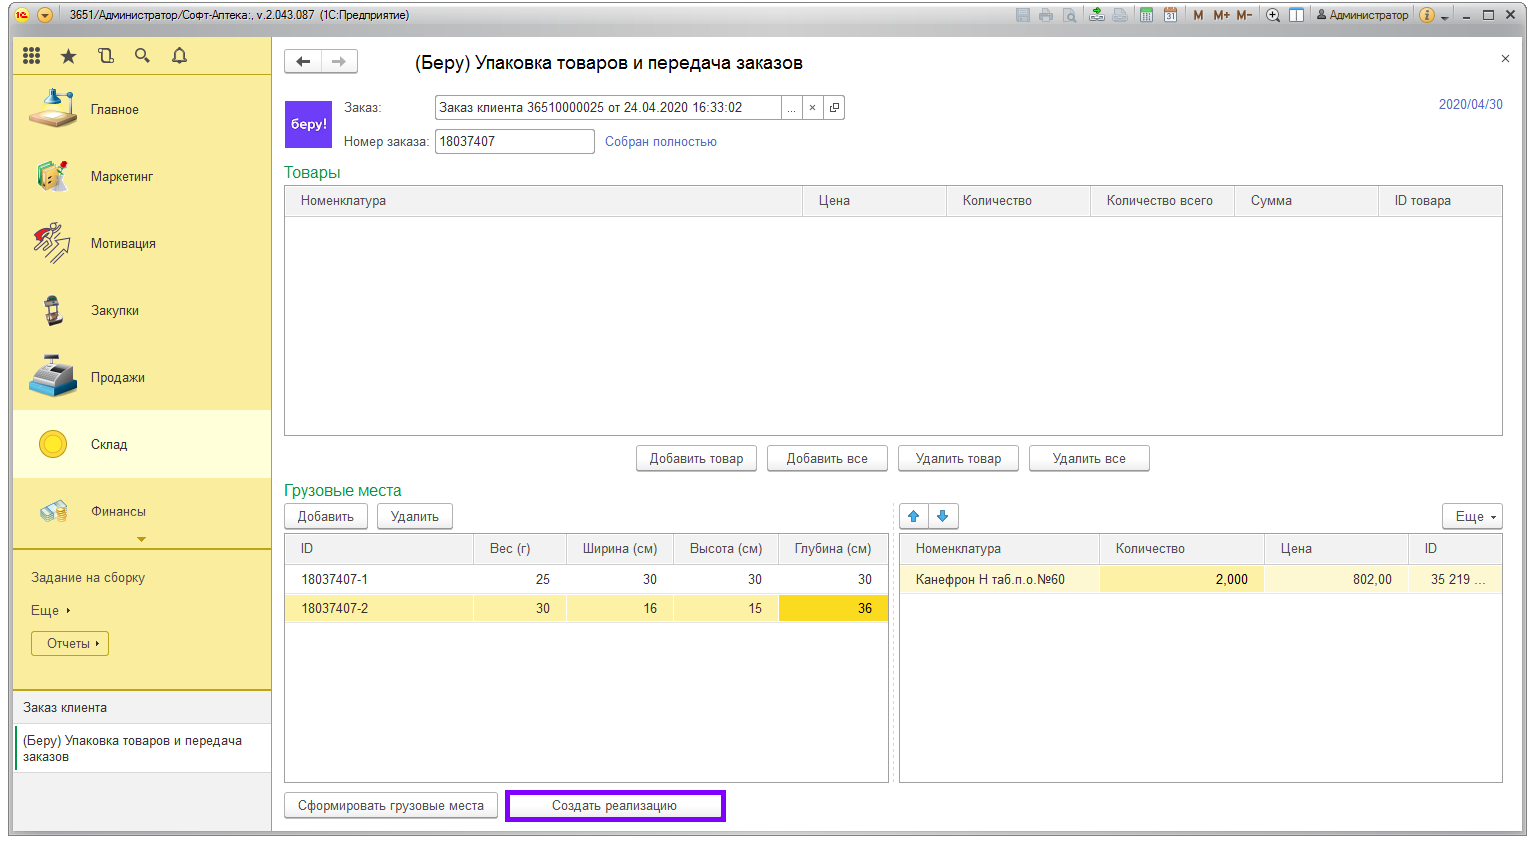Go back using the left arrow button

[303, 62]
